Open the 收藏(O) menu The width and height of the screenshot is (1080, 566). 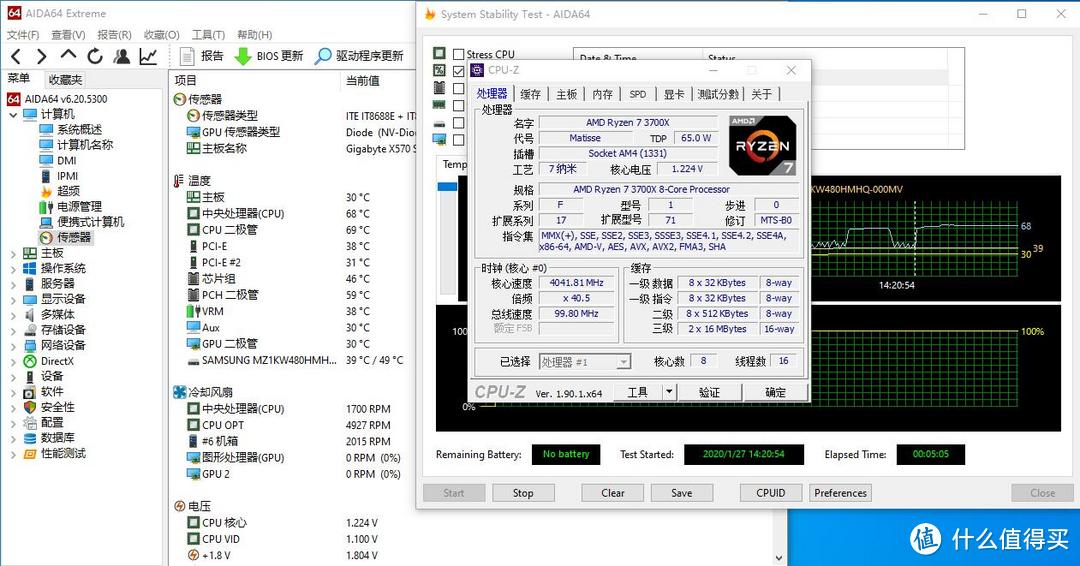point(161,34)
